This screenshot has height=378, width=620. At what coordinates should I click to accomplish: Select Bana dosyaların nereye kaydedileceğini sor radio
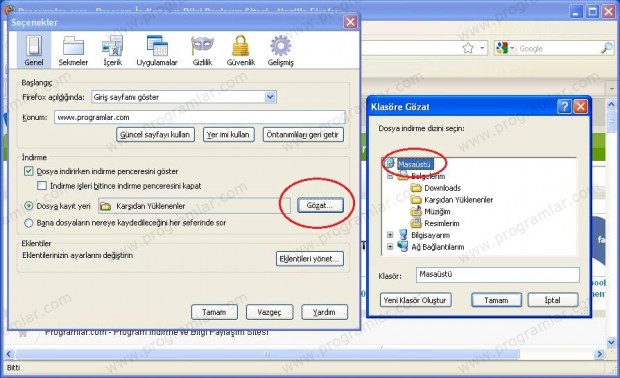point(28,223)
